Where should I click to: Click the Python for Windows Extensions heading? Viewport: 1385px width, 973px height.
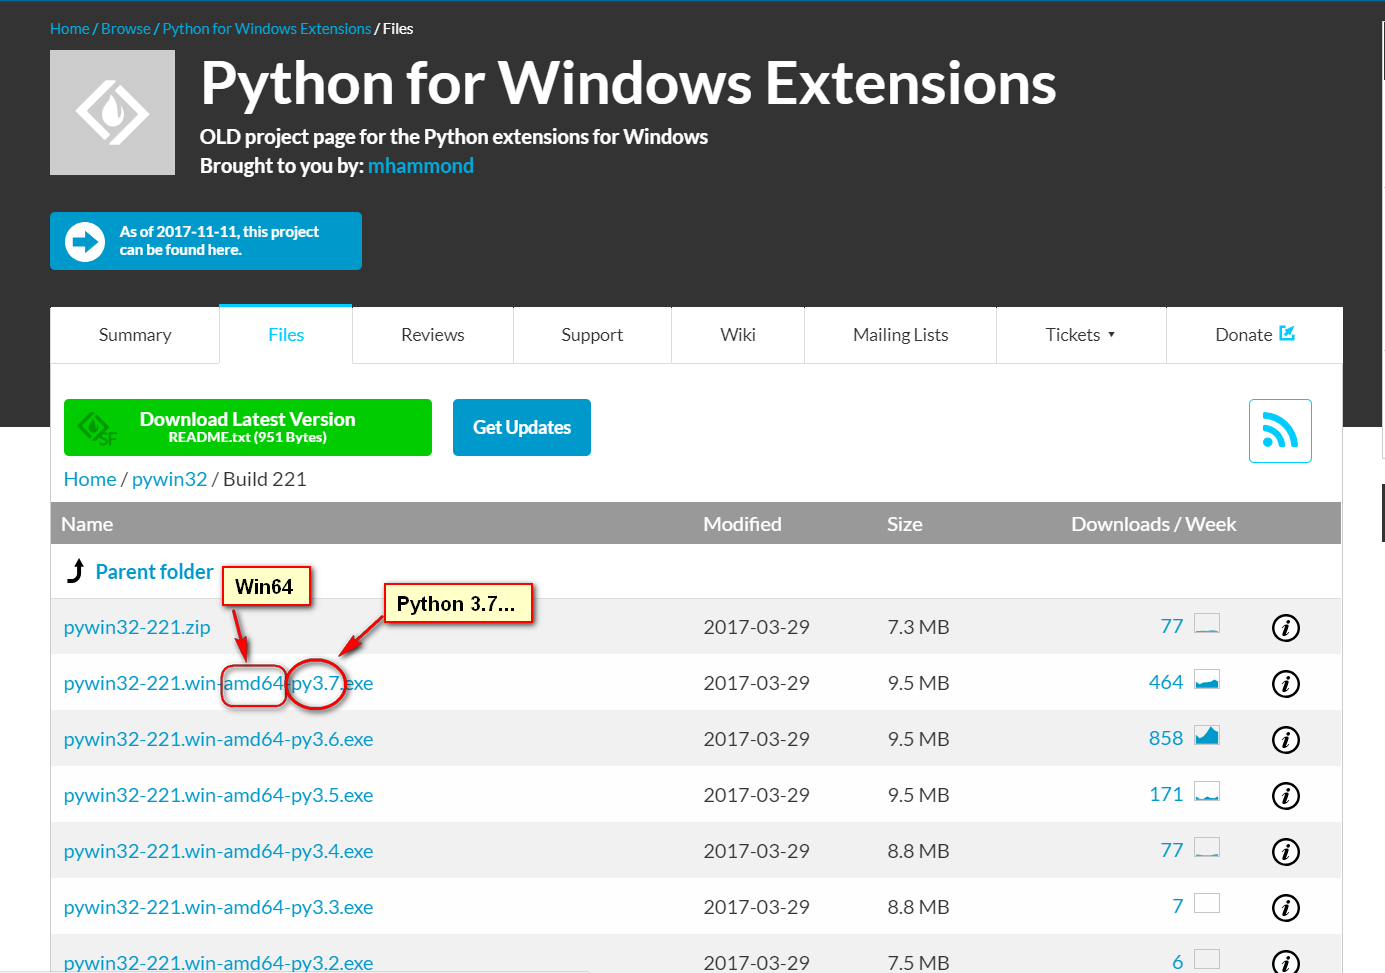pos(628,83)
